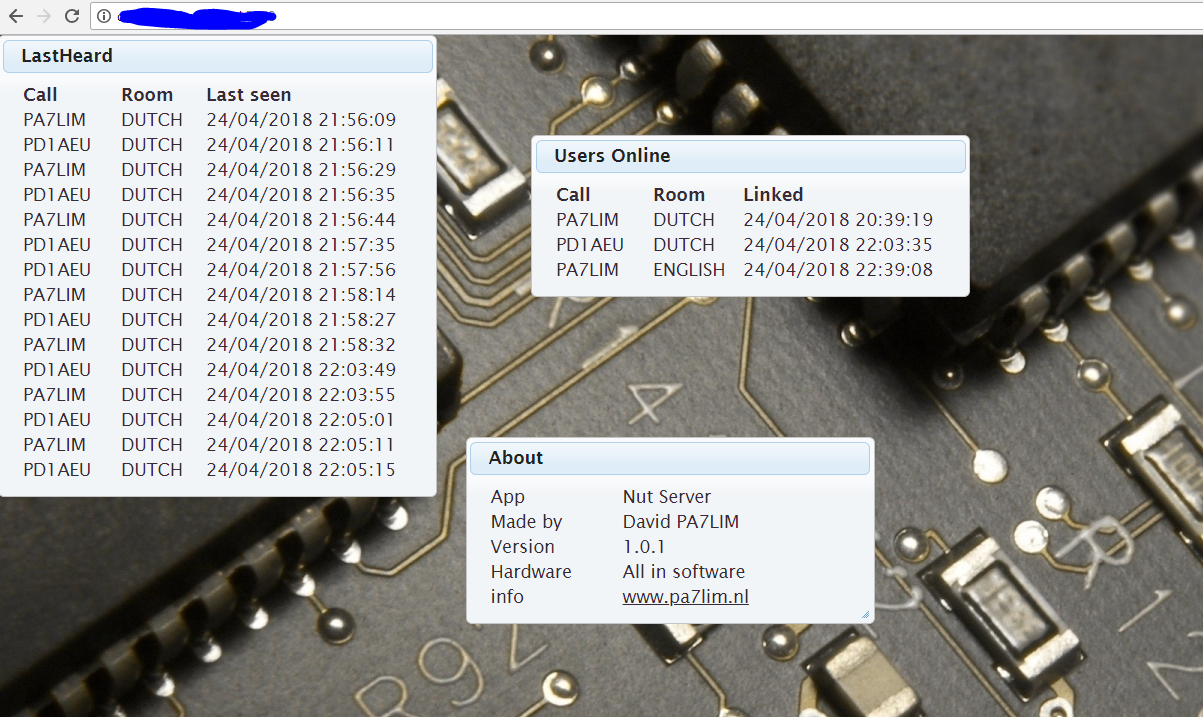Screen dimensions: 1203x717
Task: Click the Nut Server app name
Action: 666,497
